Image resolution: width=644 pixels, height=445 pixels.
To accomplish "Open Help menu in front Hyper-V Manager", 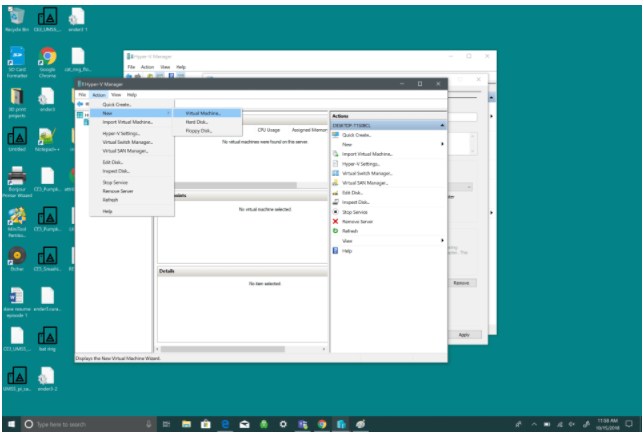I will 132,95.
